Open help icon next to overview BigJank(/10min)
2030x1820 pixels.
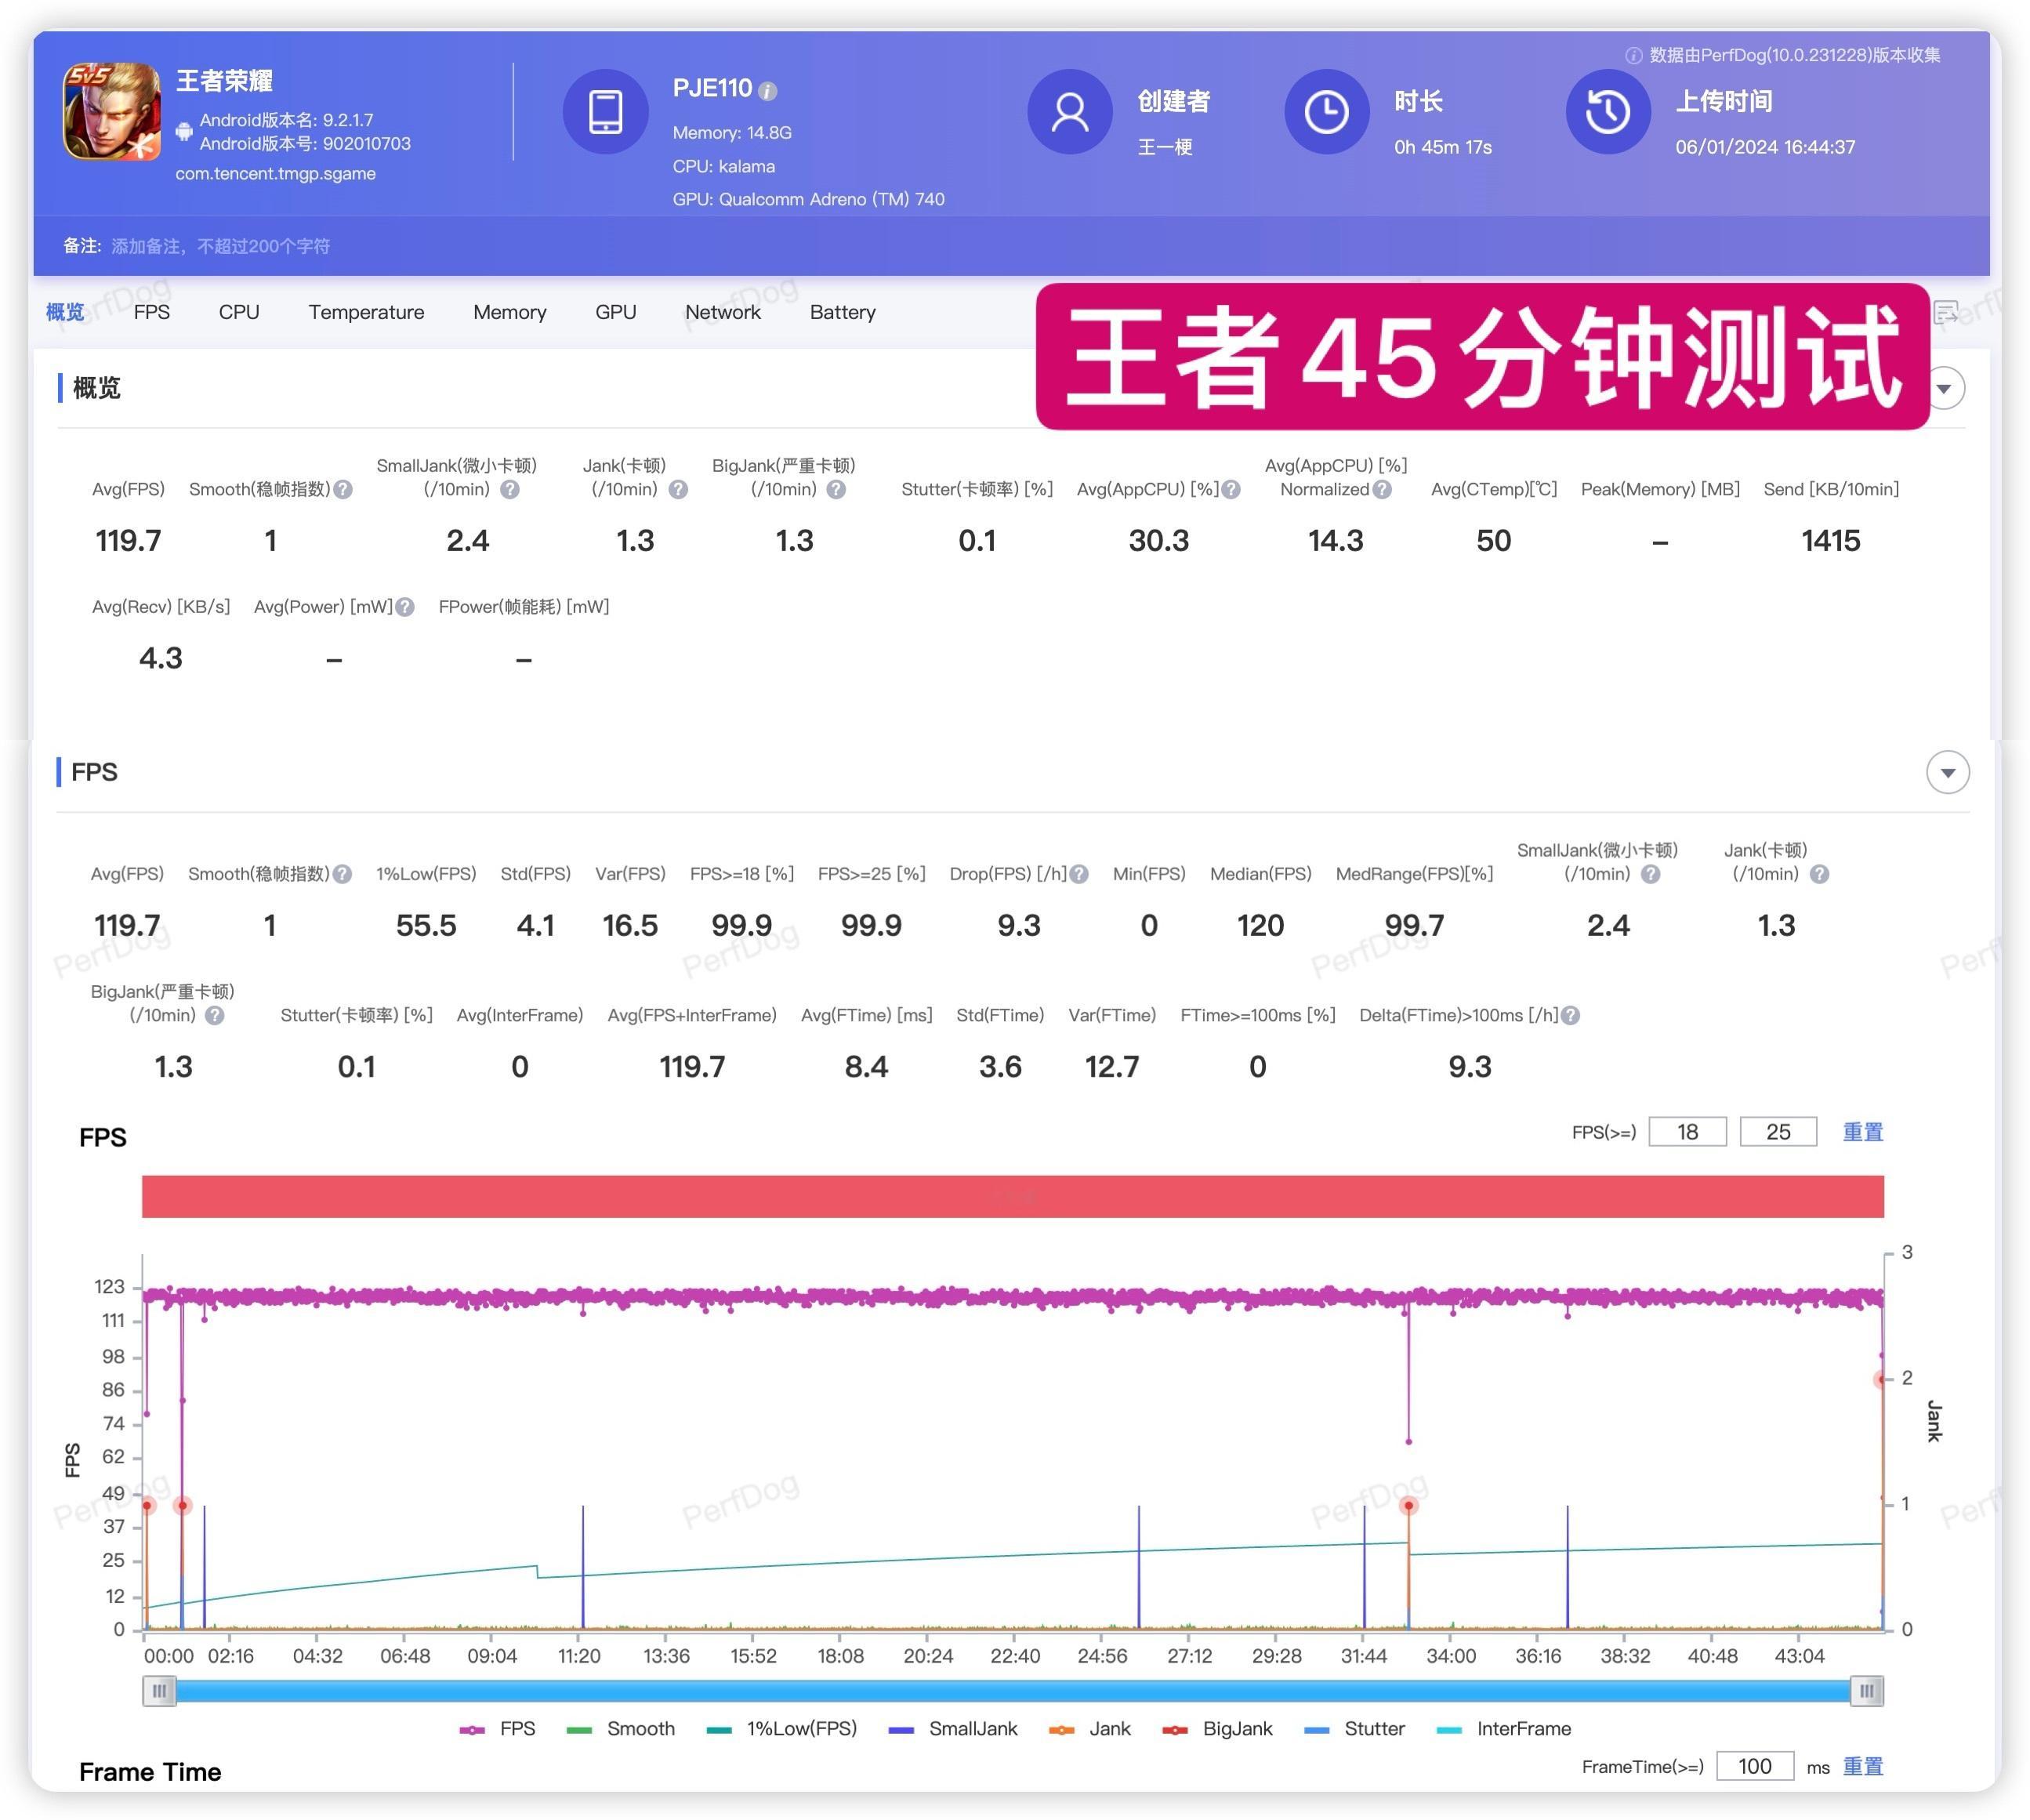coord(837,490)
